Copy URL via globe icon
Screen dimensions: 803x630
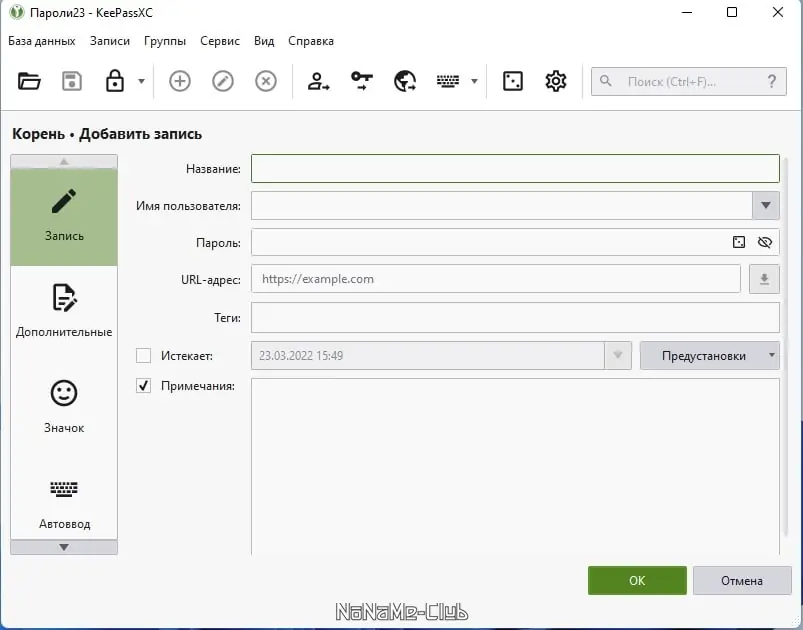click(x=405, y=81)
